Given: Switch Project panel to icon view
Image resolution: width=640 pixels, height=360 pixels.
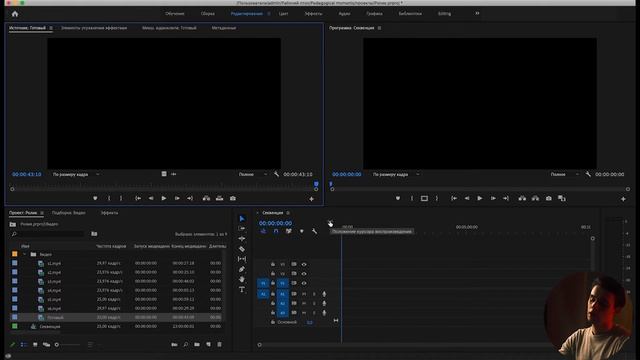Looking at the screenshot, I should pyautogui.click(x=35, y=344).
